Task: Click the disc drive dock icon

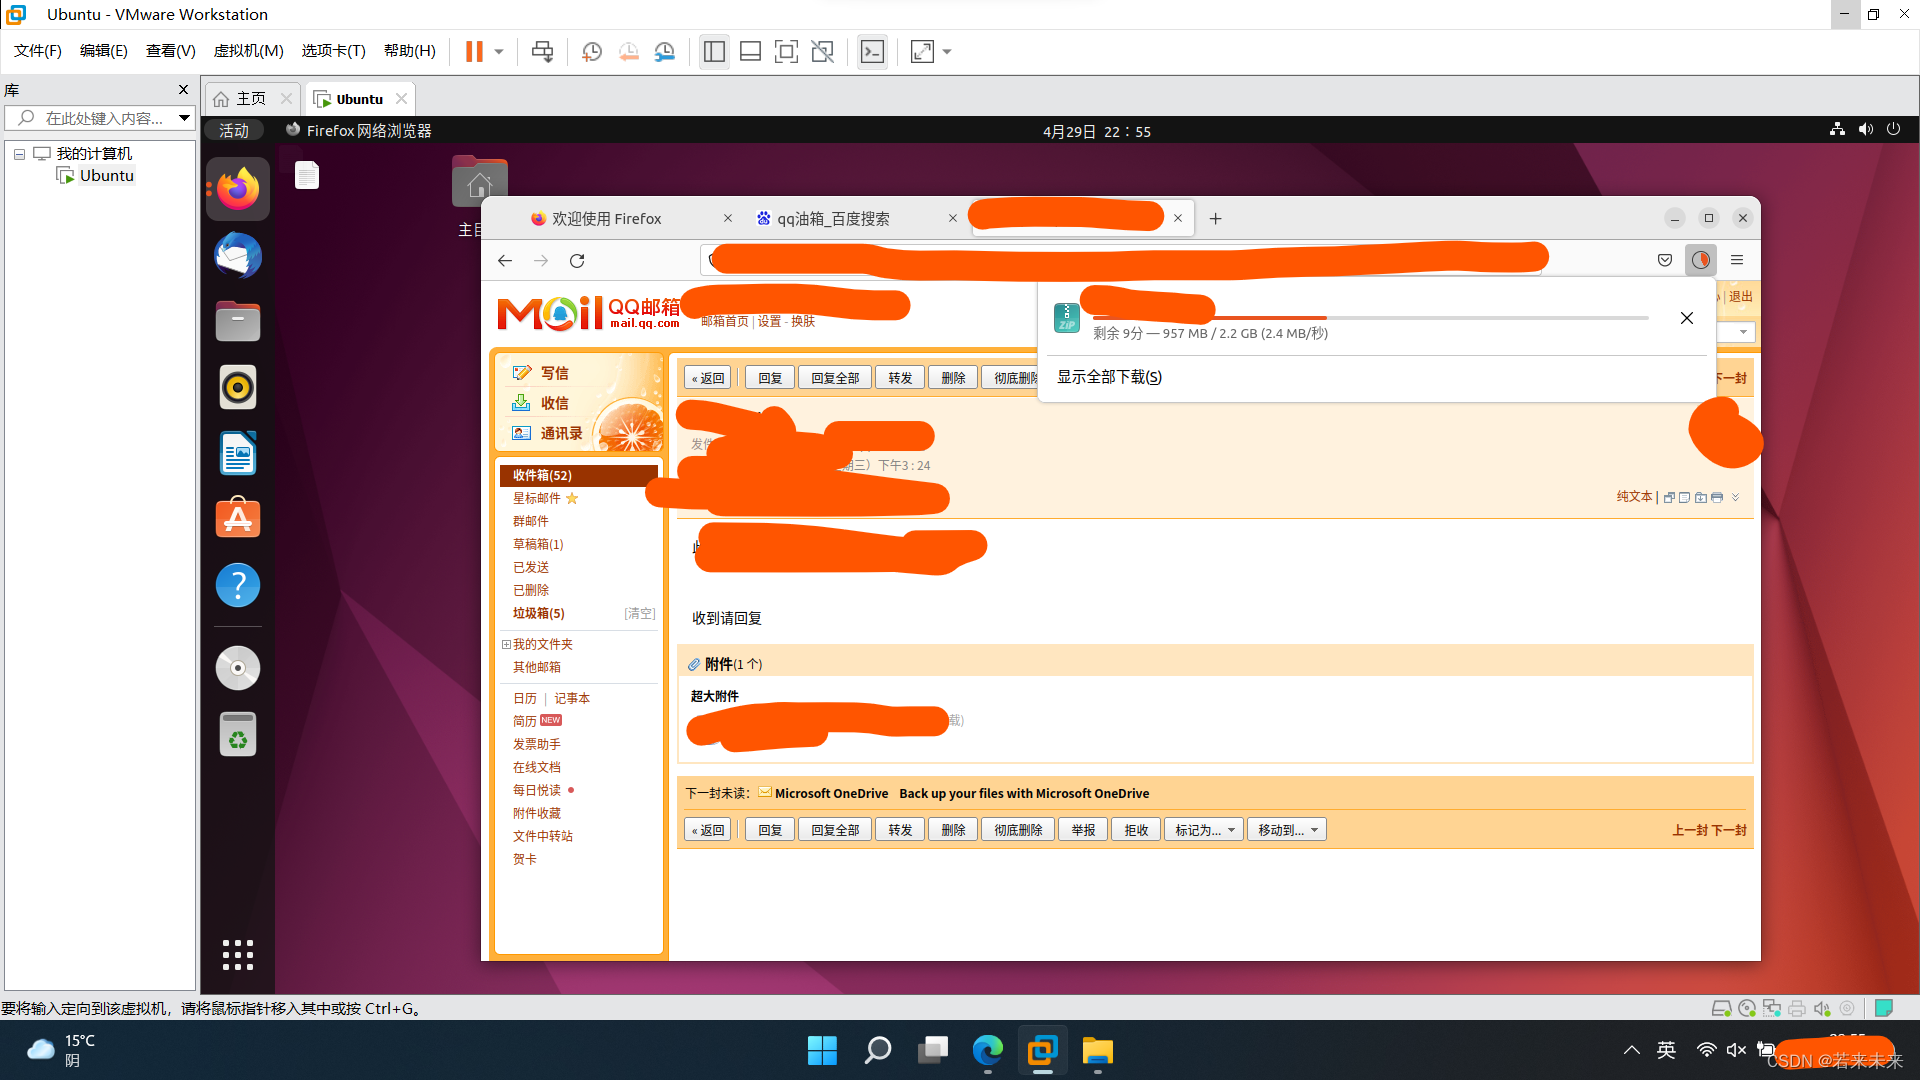Action: [x=237, y=668]
